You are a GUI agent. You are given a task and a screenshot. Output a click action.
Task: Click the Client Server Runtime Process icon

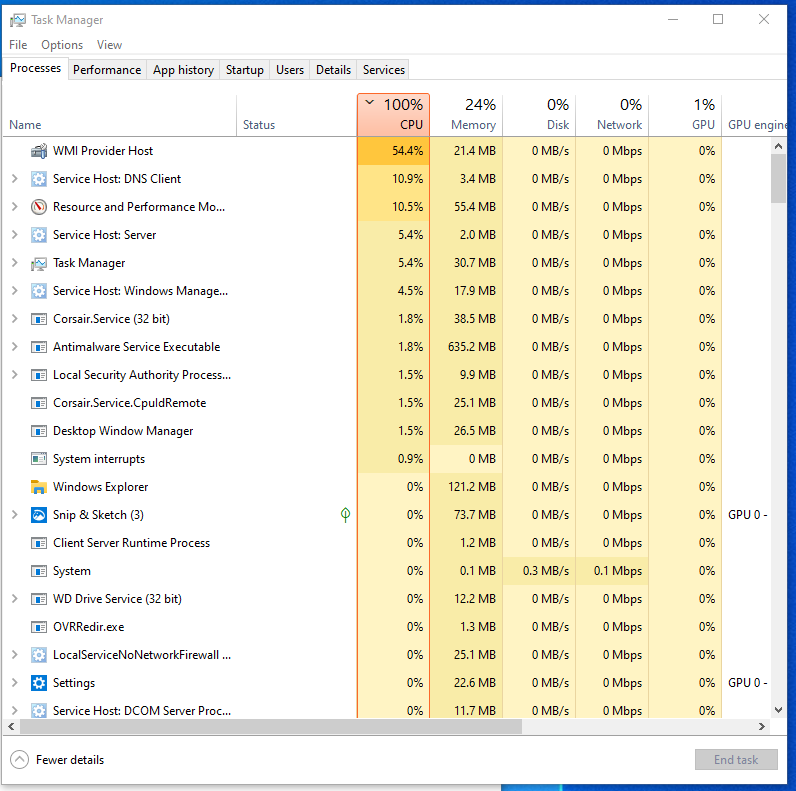[x=39, y=543]
